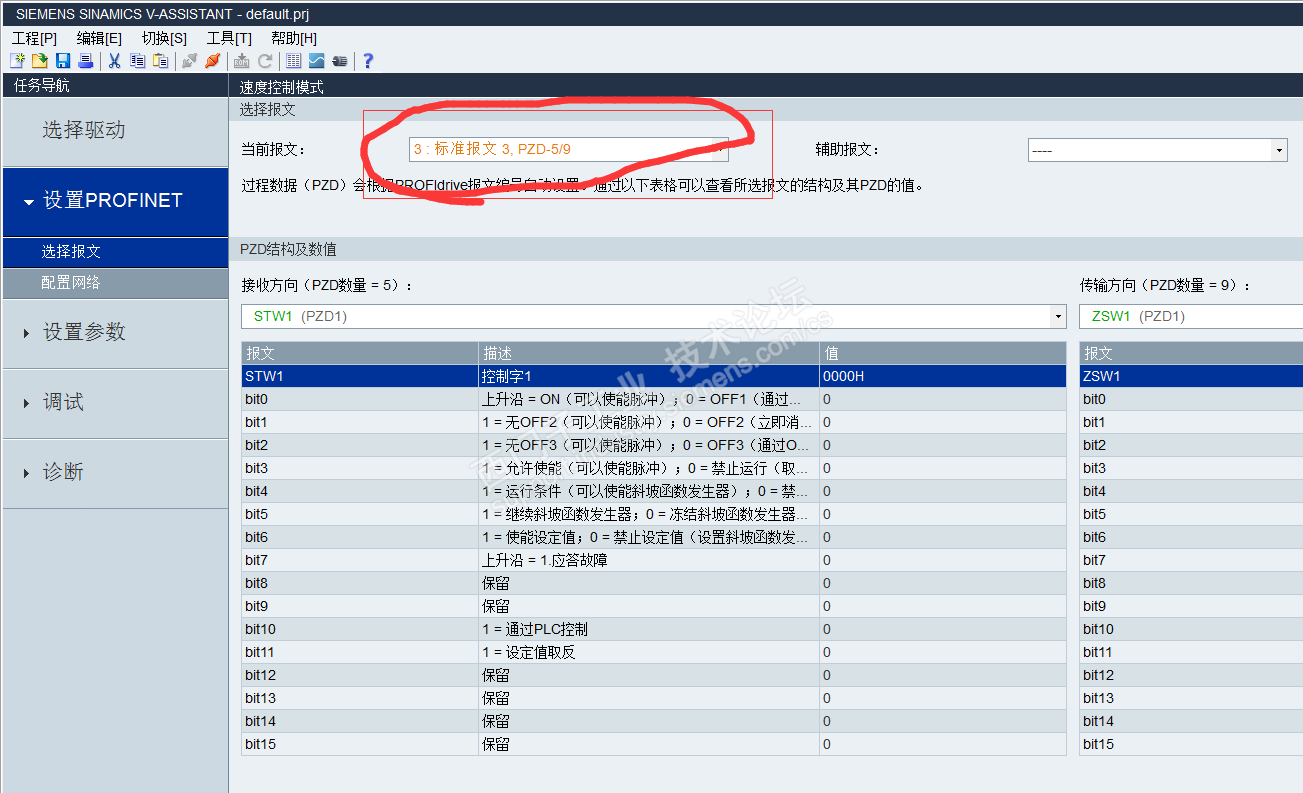Click the 描述 column header
This screenshot has height=793, width=1303.
coord(649,353)
